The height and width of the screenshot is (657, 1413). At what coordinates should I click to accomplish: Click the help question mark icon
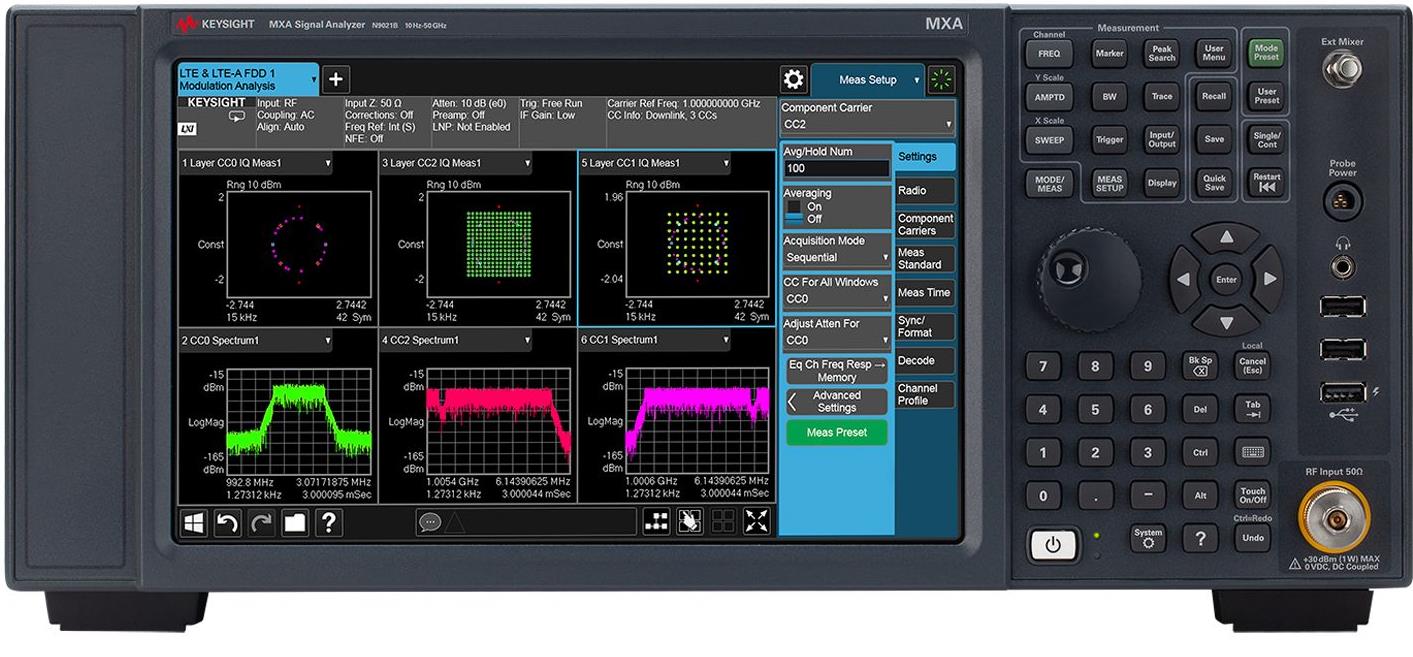click(x=329, y=522)
